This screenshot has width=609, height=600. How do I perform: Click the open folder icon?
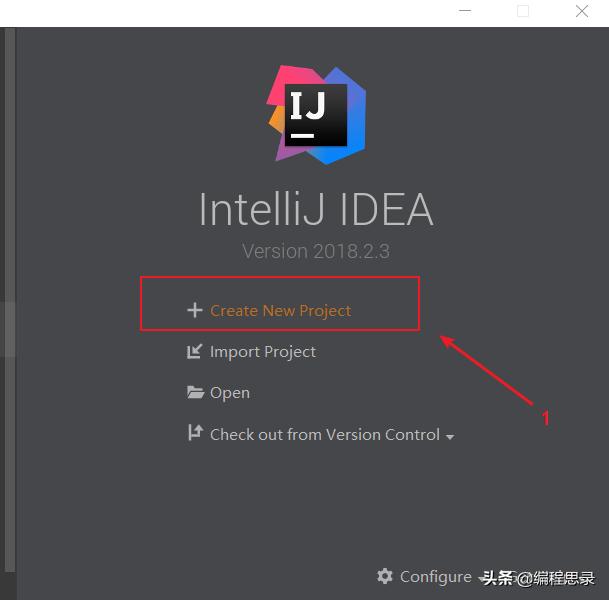point(195,392)
